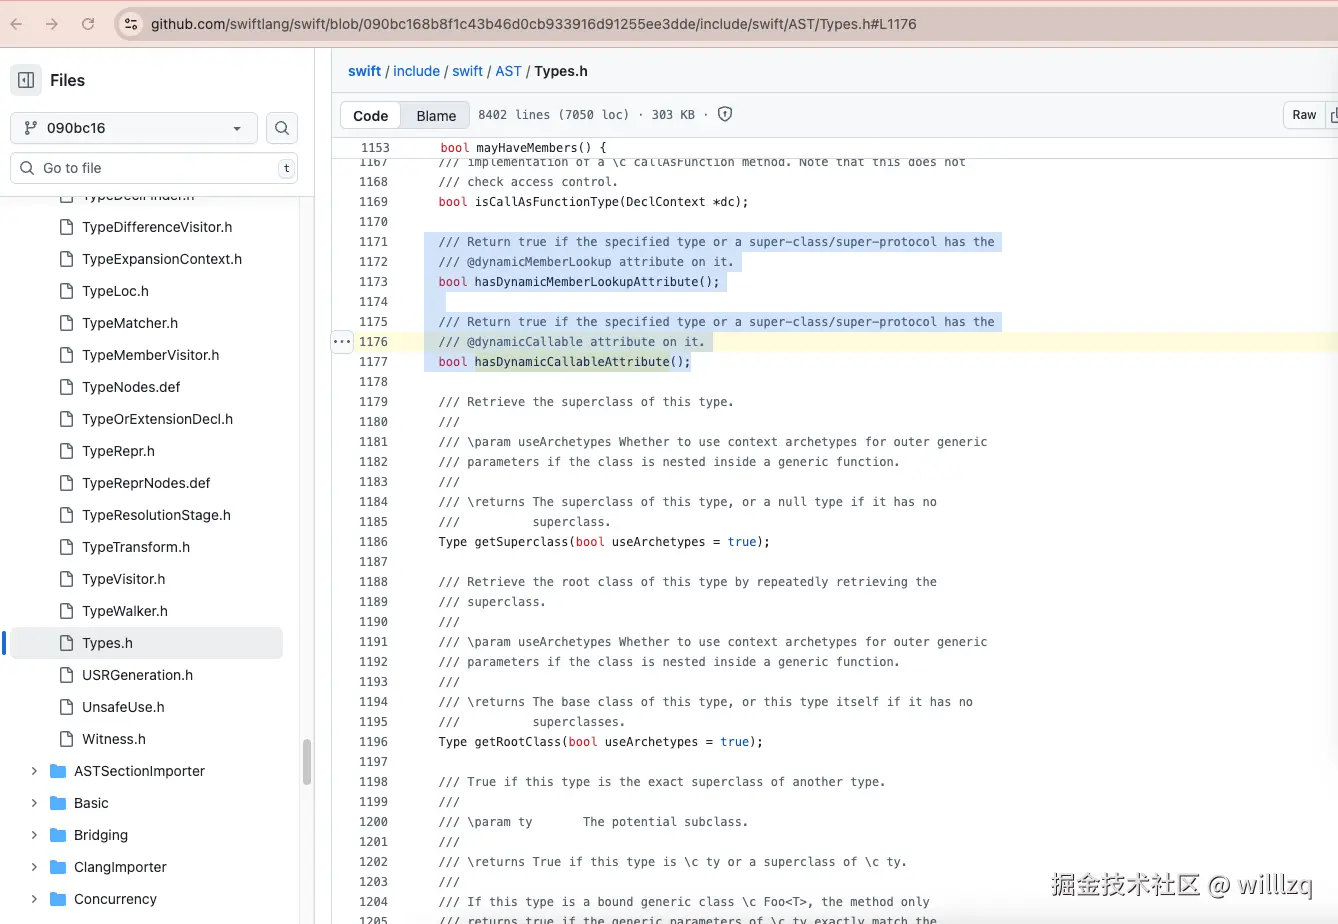Screen dimensions: 1338x924
Task: Open TypeOrExtensionDecl.h in file tree
Action: pyautogui.click(x=157, y=419)
